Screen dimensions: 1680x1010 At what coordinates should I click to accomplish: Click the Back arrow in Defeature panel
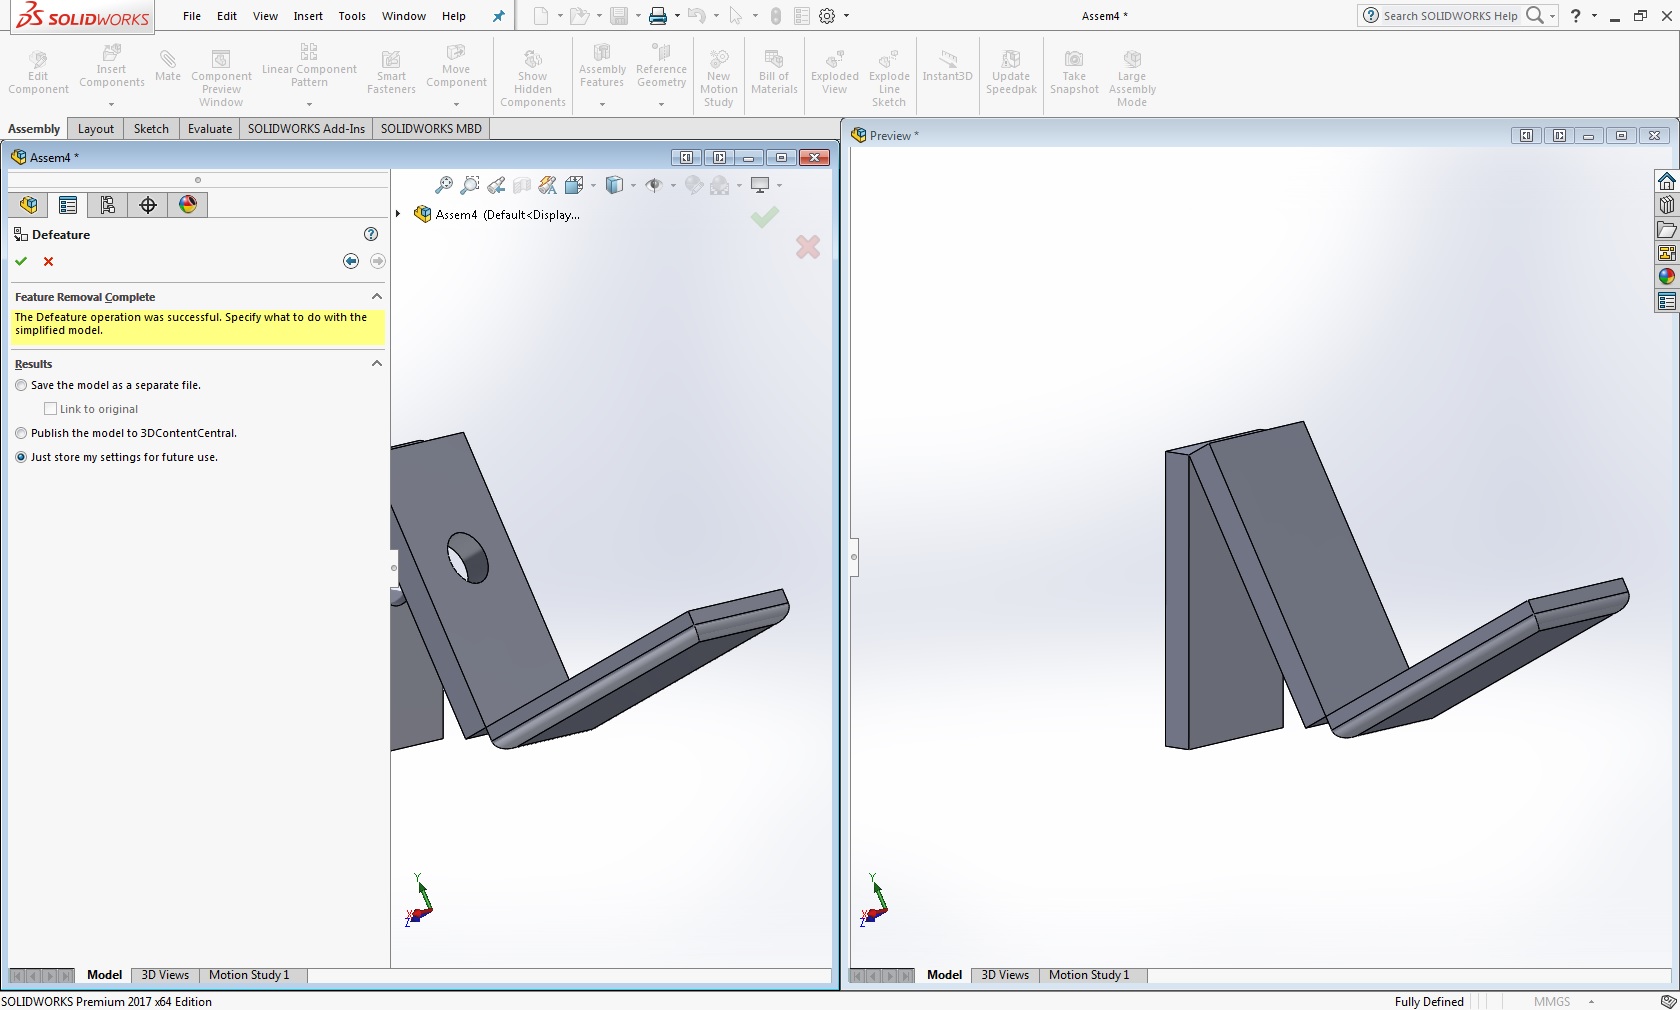350,261
